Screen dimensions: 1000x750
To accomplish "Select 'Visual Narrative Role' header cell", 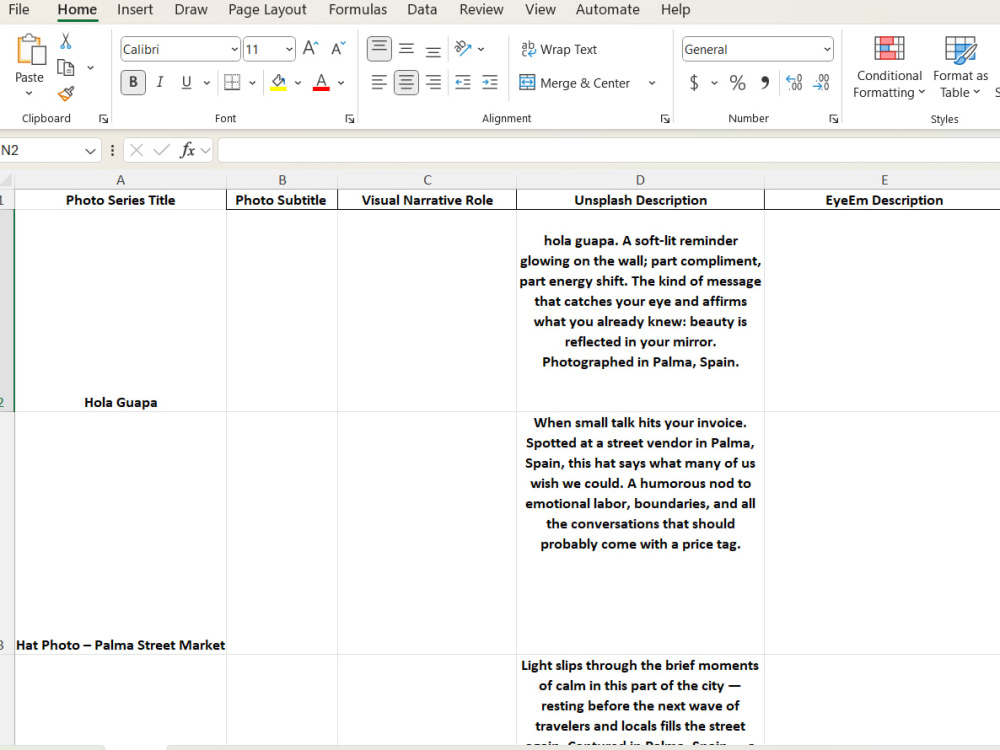I will (427, 200).
